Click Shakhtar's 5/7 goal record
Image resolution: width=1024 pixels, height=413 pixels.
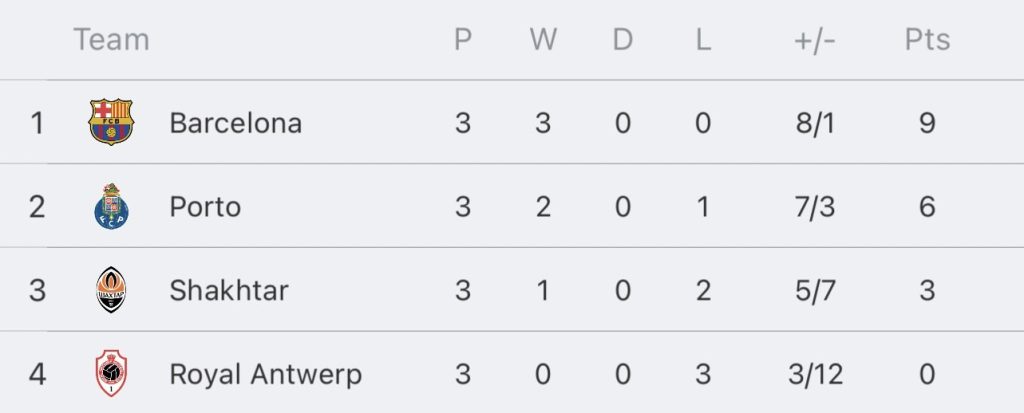815,291
